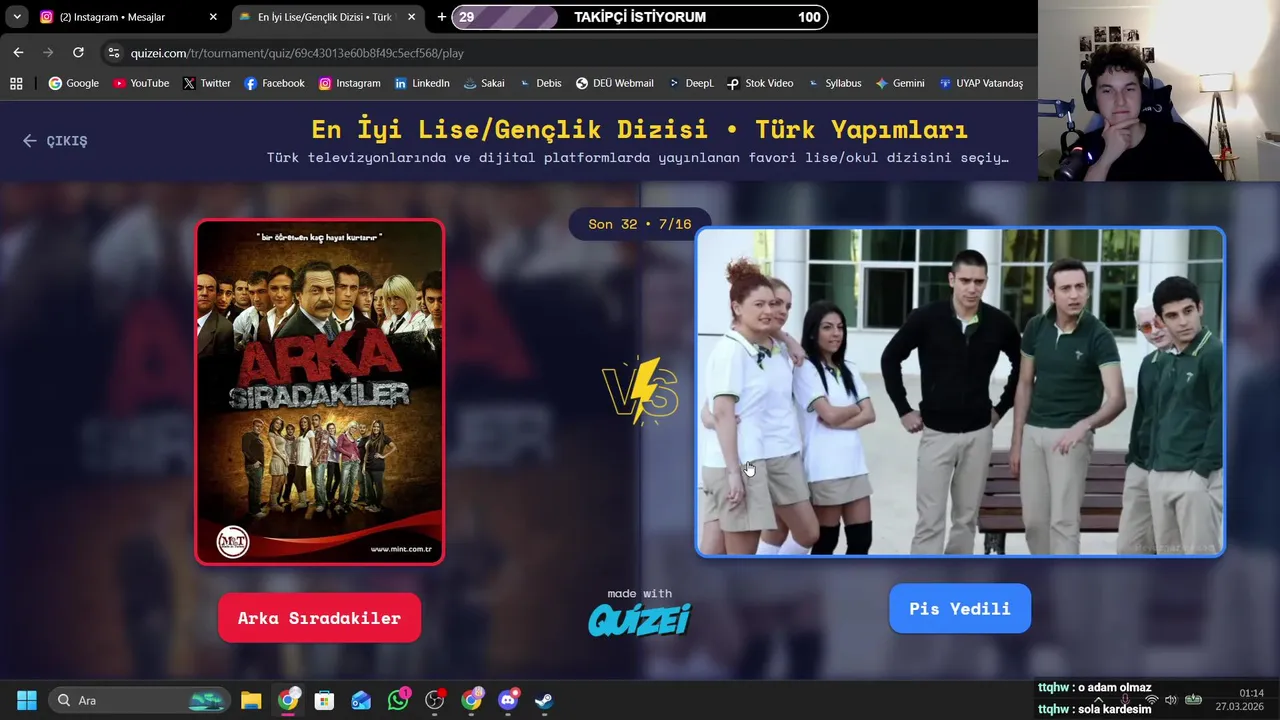Open Steam from the taskbar

[x=544, y=700]
